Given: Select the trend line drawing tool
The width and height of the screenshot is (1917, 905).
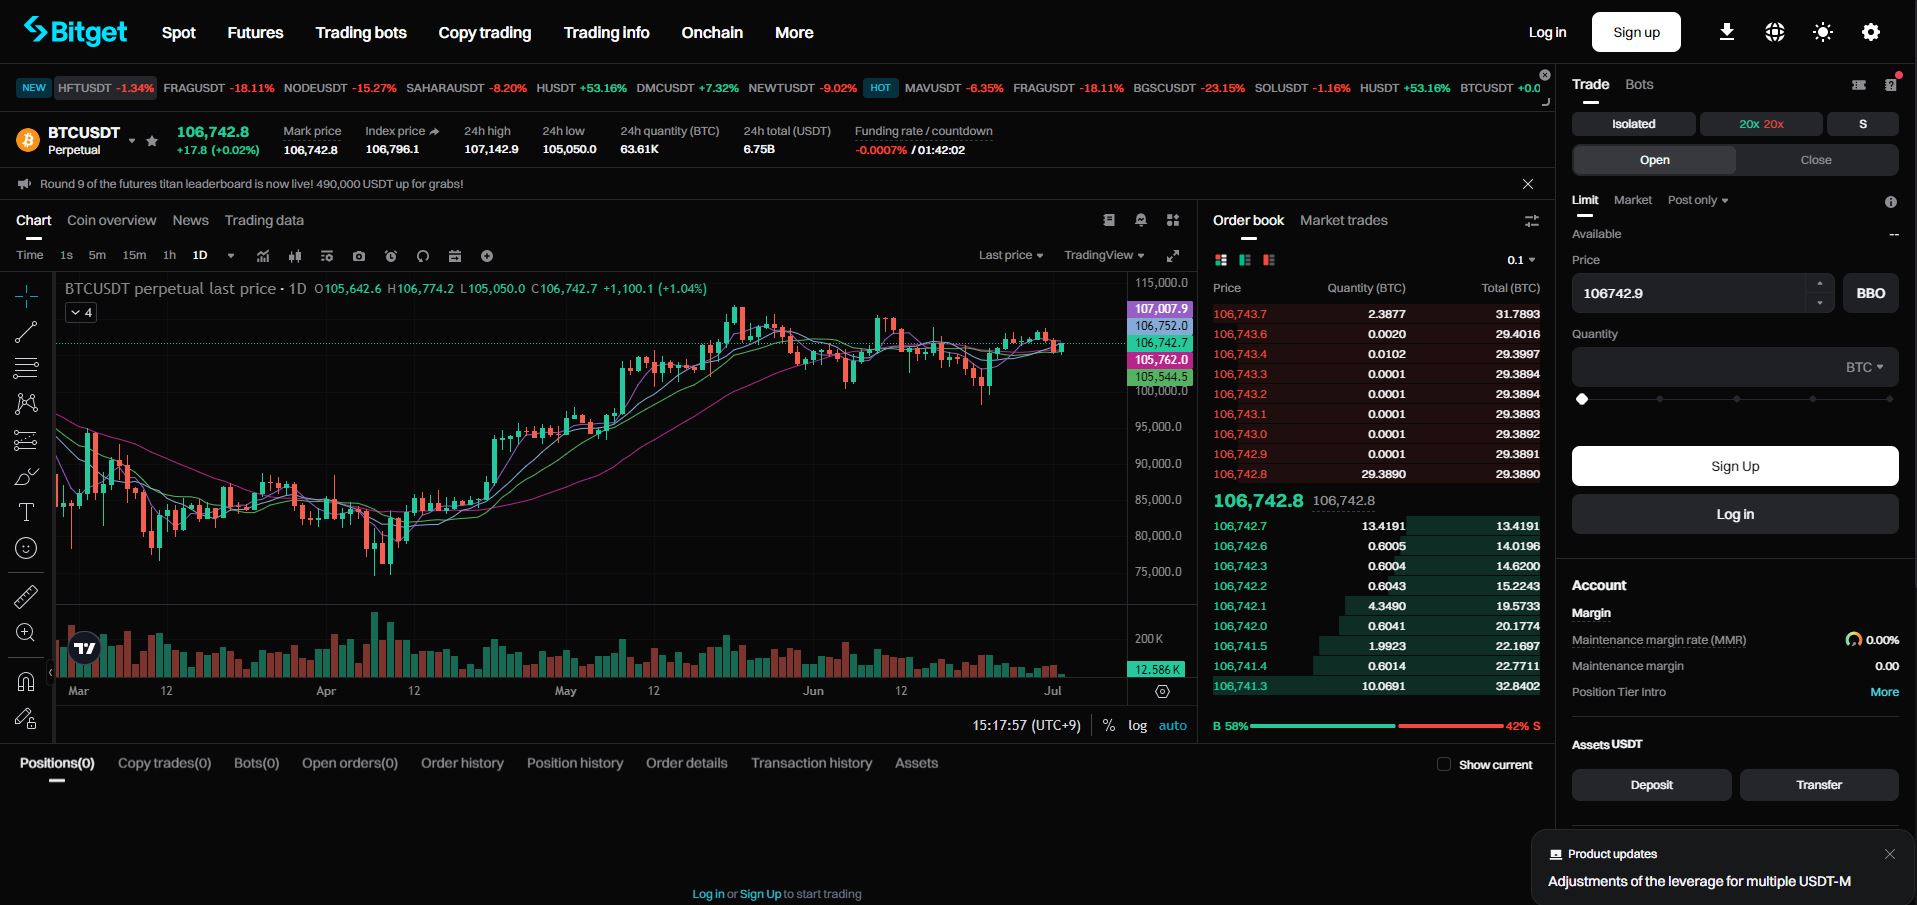Looking at the screenshot, I should click(26, 331).
